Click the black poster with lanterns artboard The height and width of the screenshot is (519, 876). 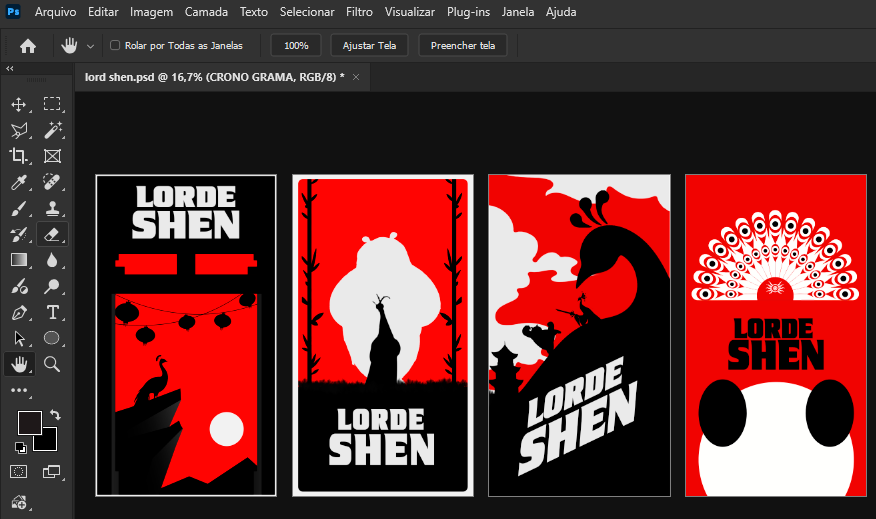[x=186, y=335]
